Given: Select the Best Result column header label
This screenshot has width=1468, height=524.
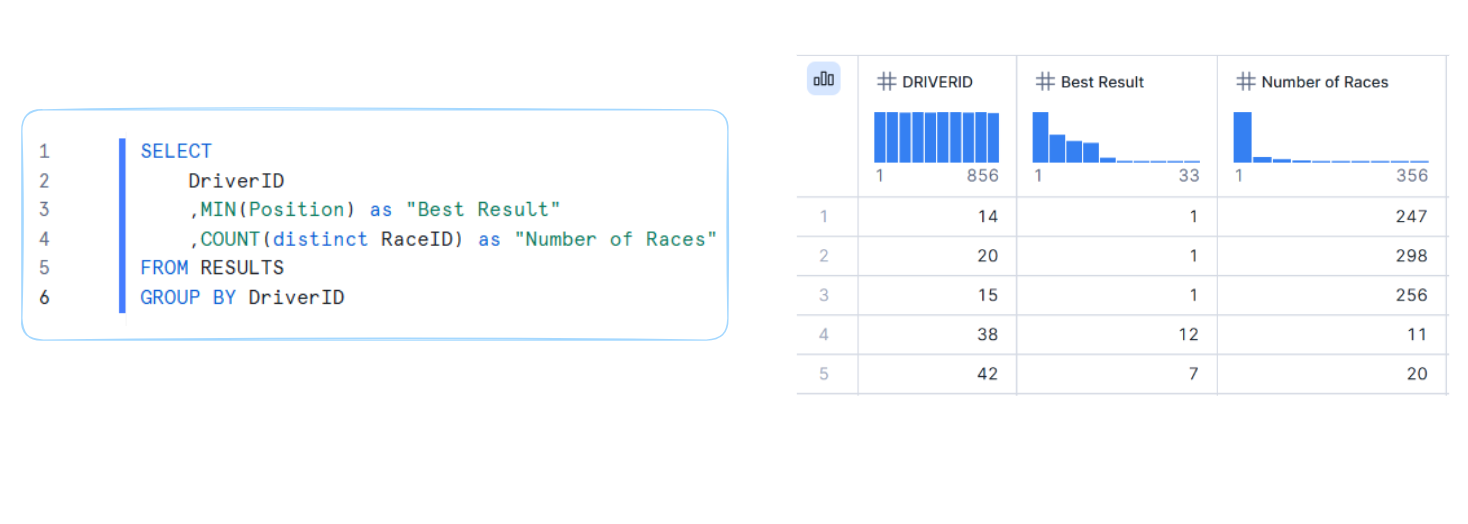Looking at the screenshot, I should click(1102, 82).
